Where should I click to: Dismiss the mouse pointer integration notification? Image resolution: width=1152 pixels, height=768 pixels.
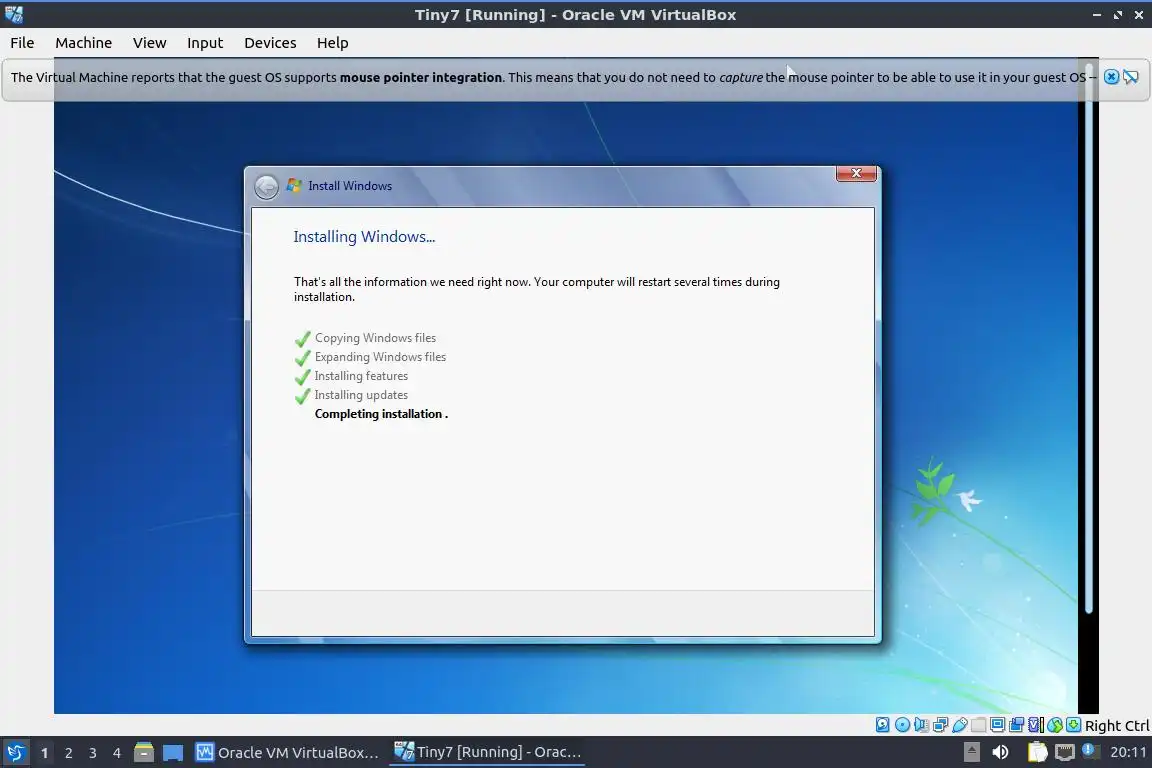click(1112, 76)
